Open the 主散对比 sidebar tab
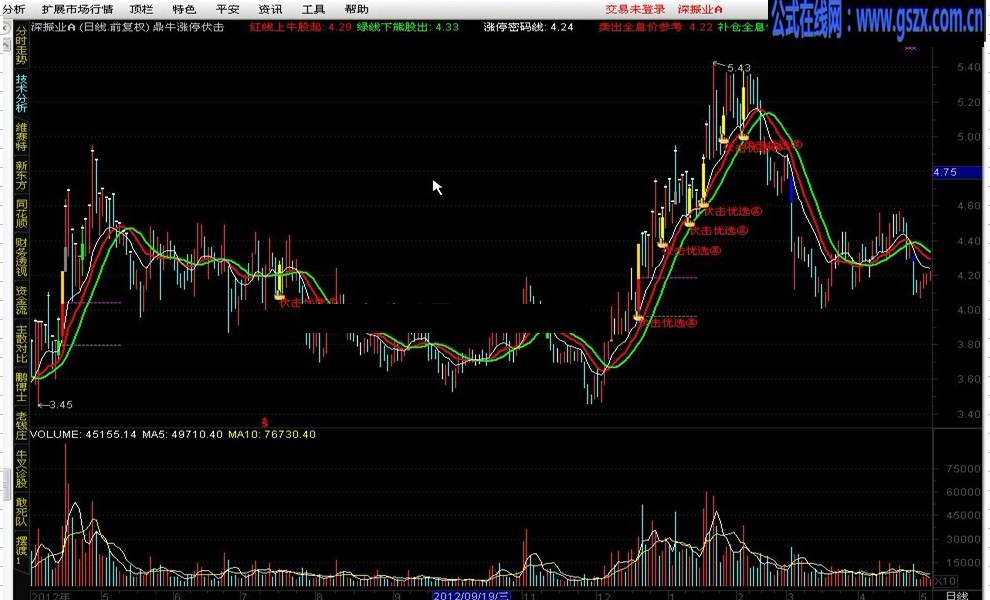This screenshot has width=990, height=600. pos(21,344)
